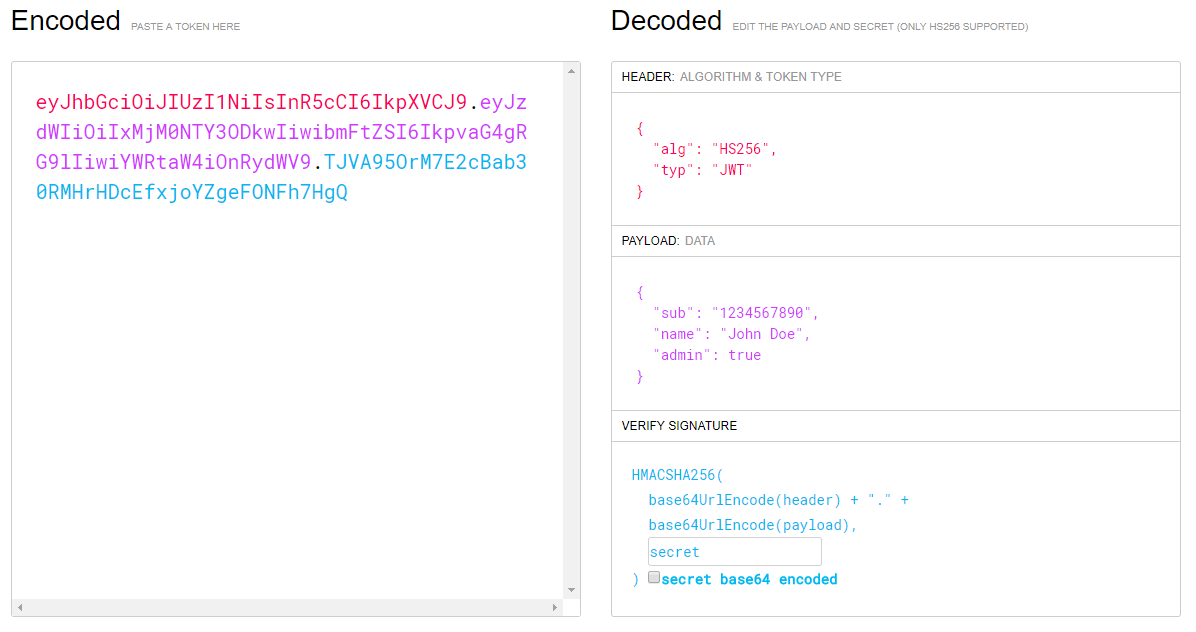Click the purple payload segment of encoded token

point(280,133)
